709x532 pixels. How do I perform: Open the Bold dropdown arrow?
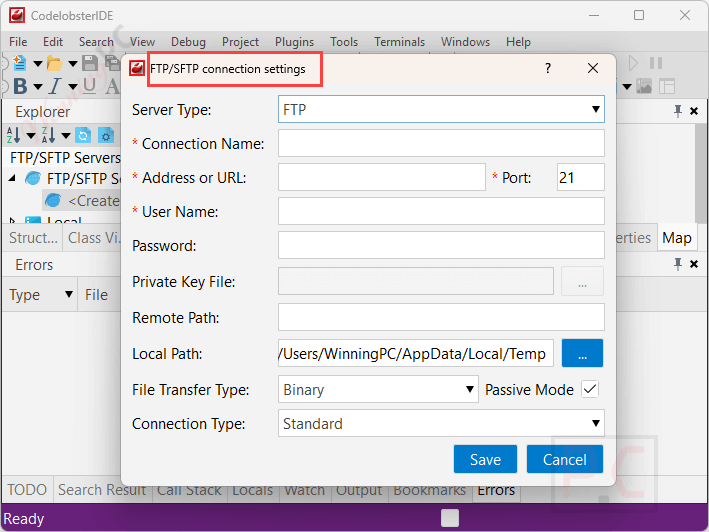point(38,87)
